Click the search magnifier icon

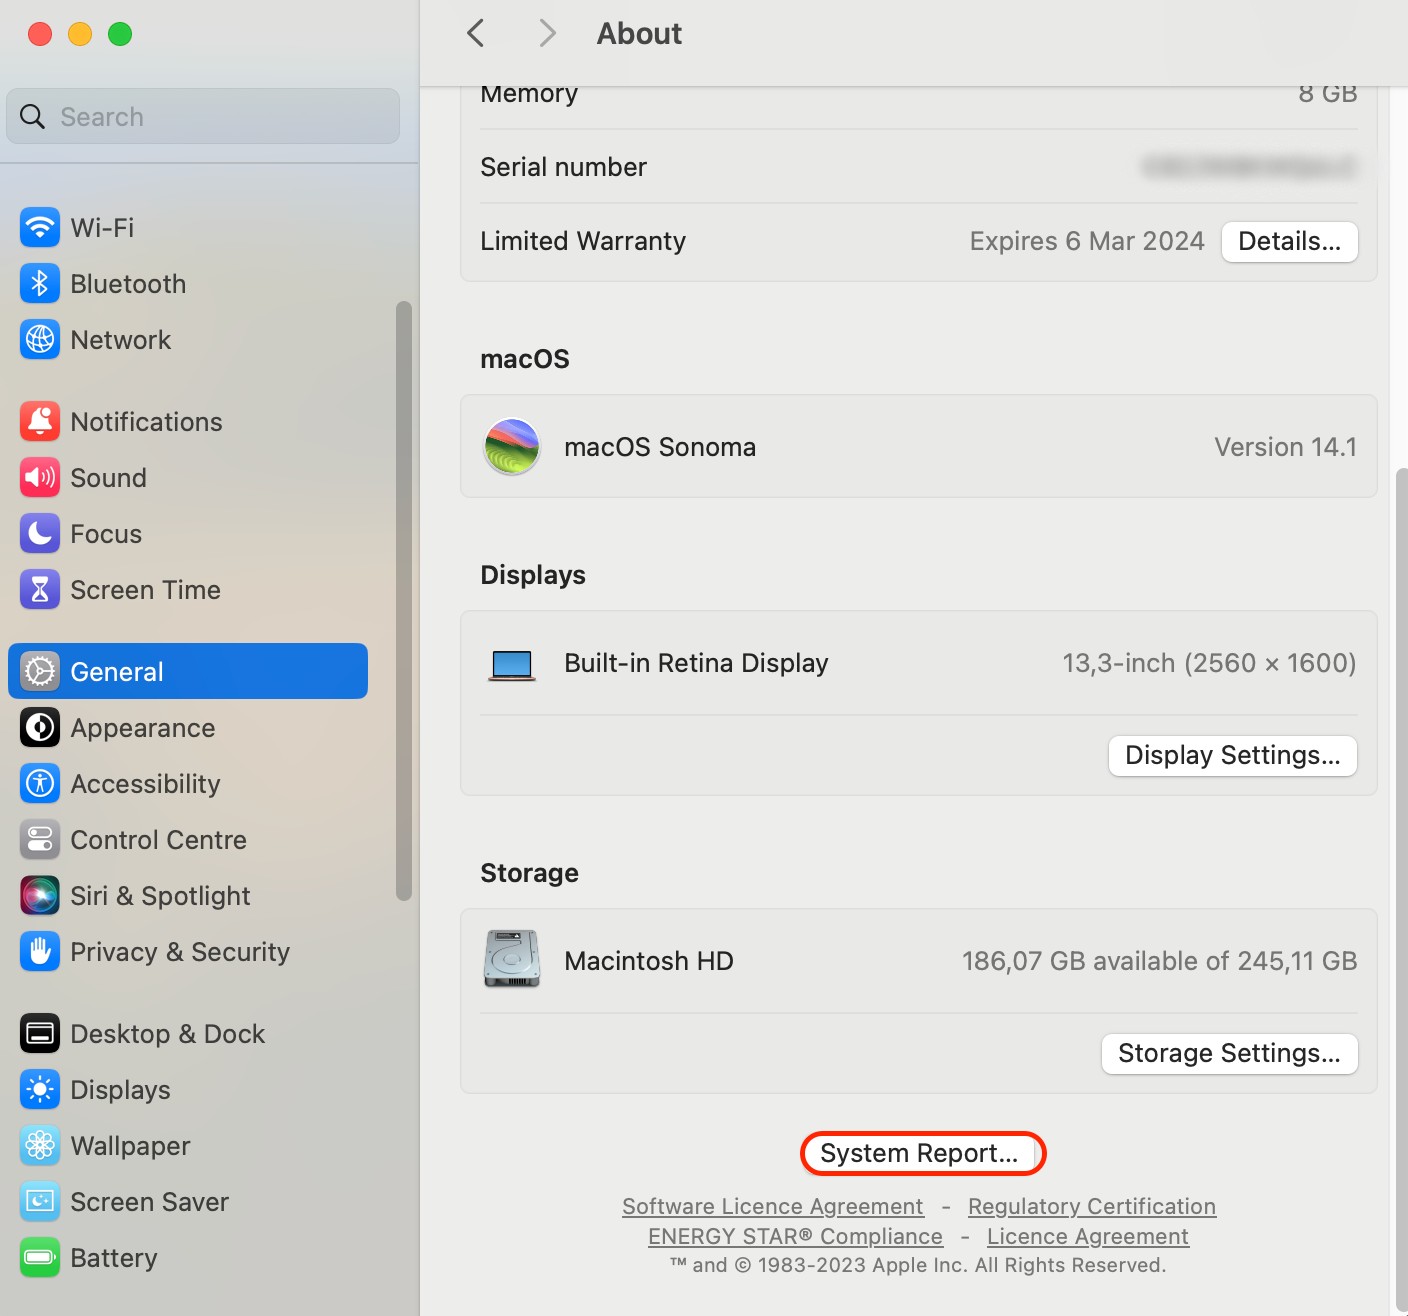[32, 117]
